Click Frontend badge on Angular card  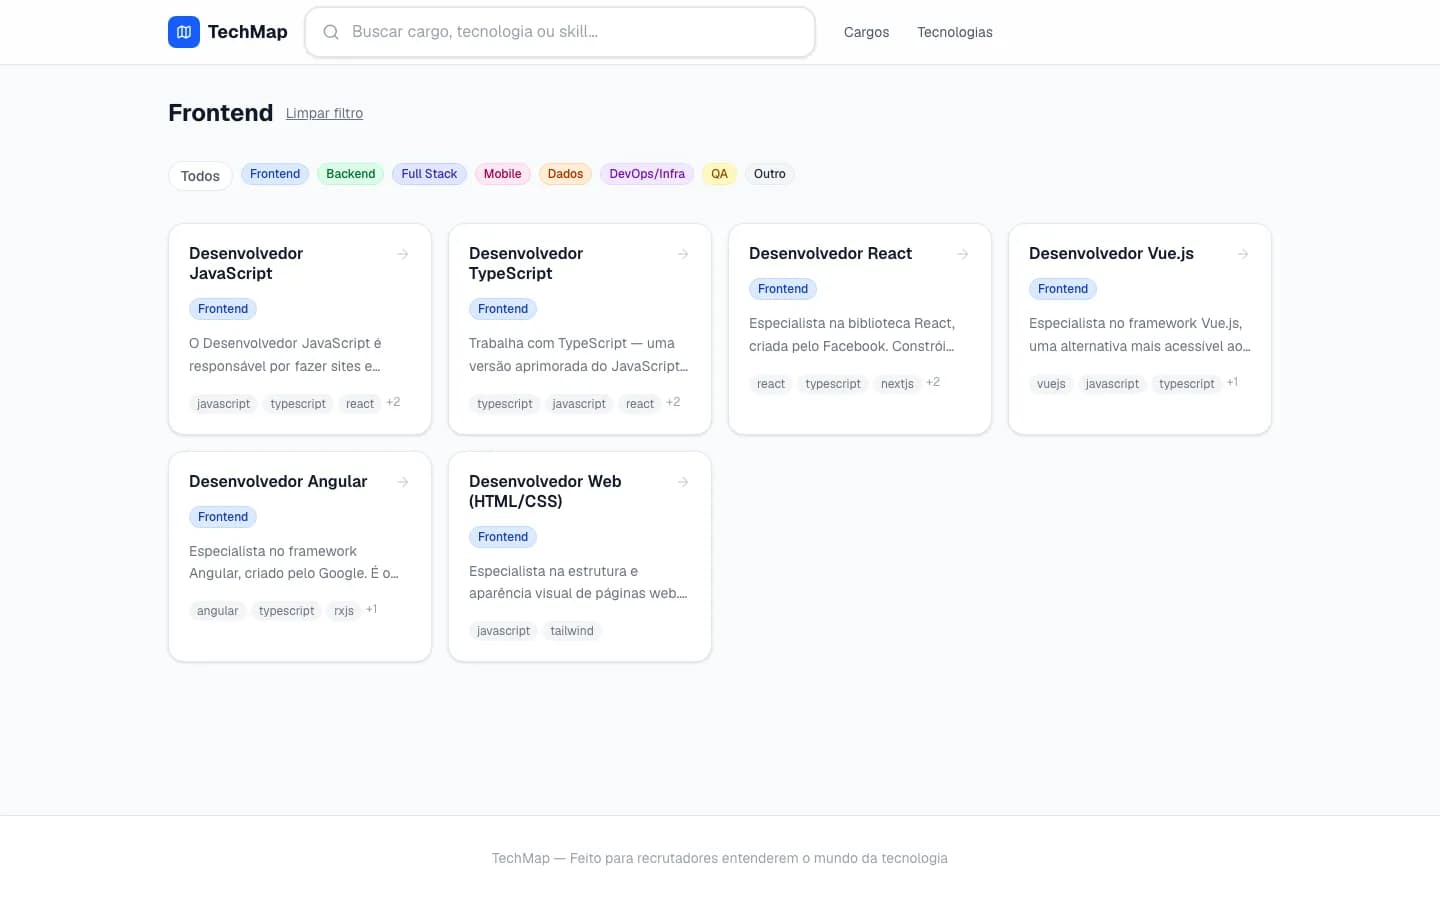pyautogui.click(x=223, y=517)
